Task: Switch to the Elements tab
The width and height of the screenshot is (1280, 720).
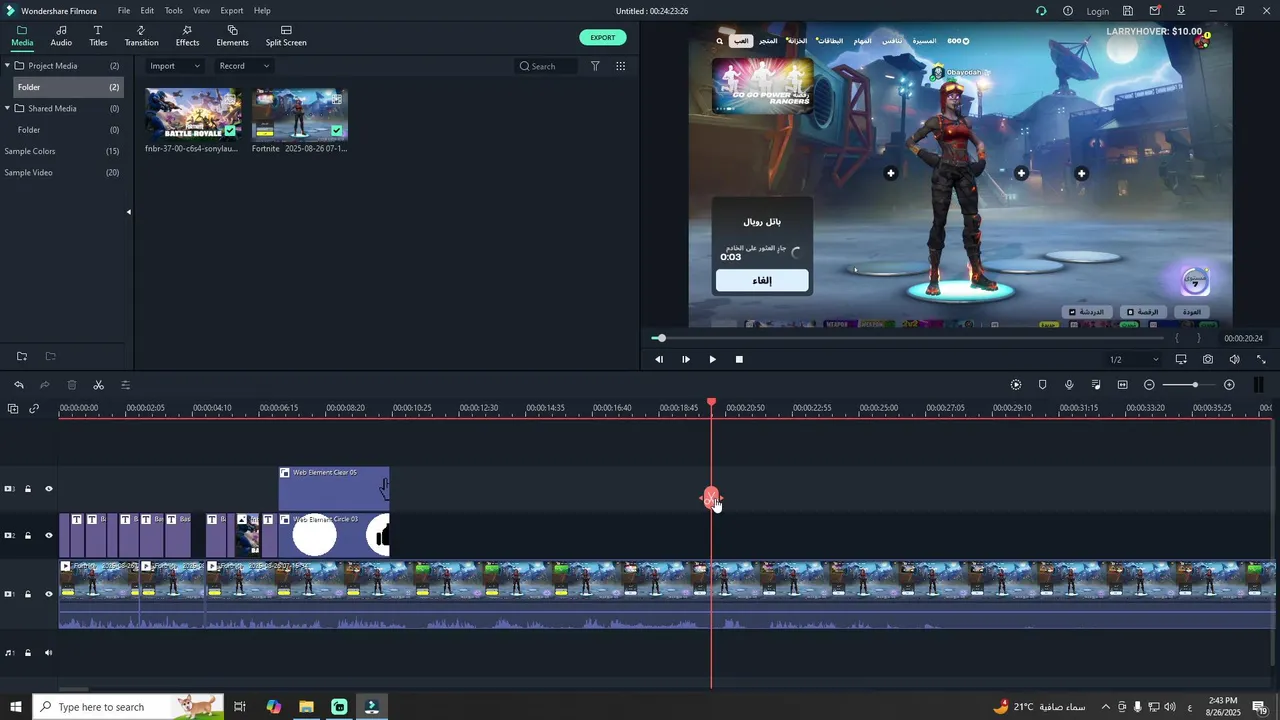Action: pos(232,36)
